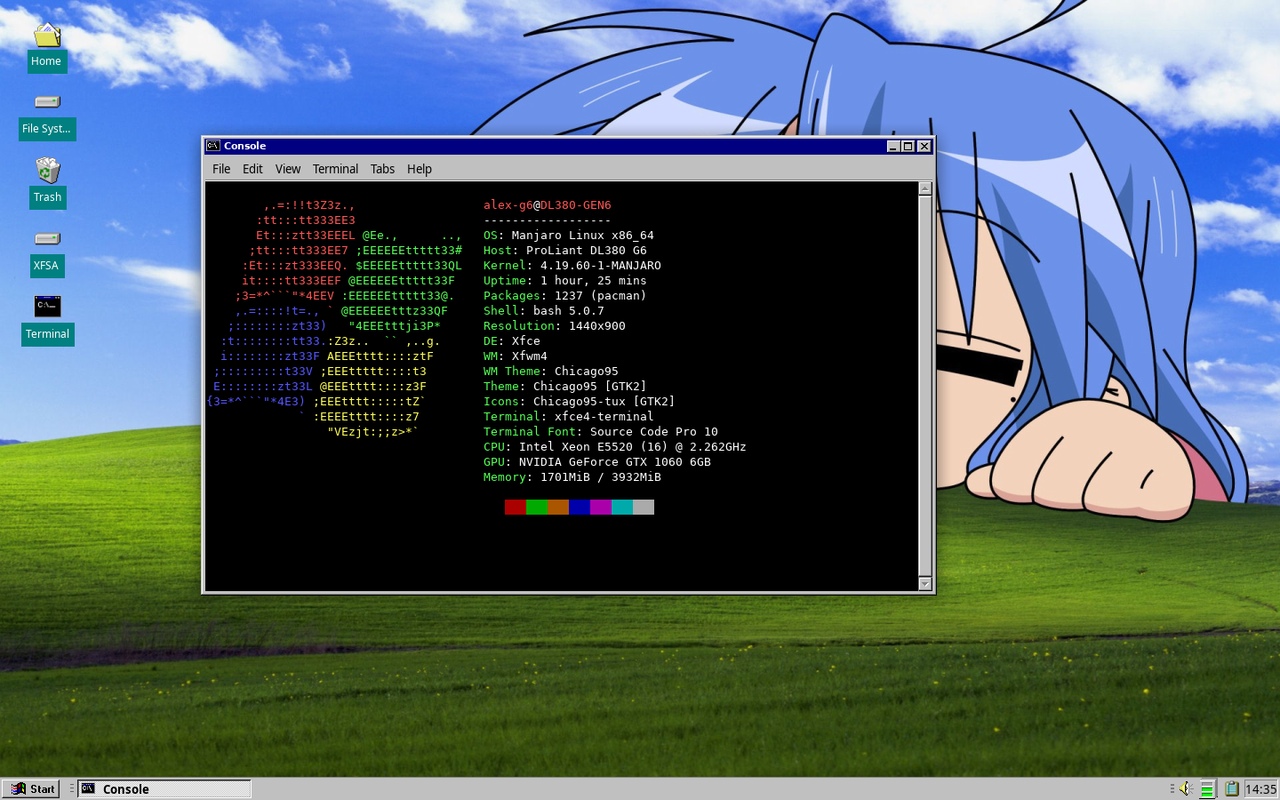The width and height of the screenshot is (1280, 800).
Task: Open the View menu in Console
Action: click(x=288, y=169)
